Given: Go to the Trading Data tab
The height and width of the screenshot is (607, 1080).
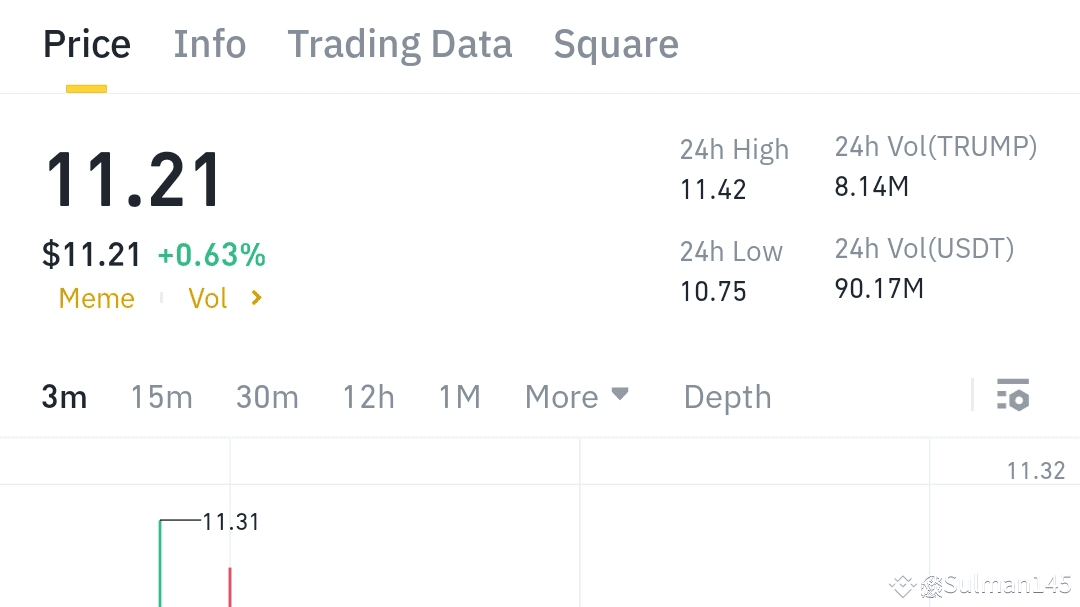Looking at the screenshot, I should pos(400,45).
